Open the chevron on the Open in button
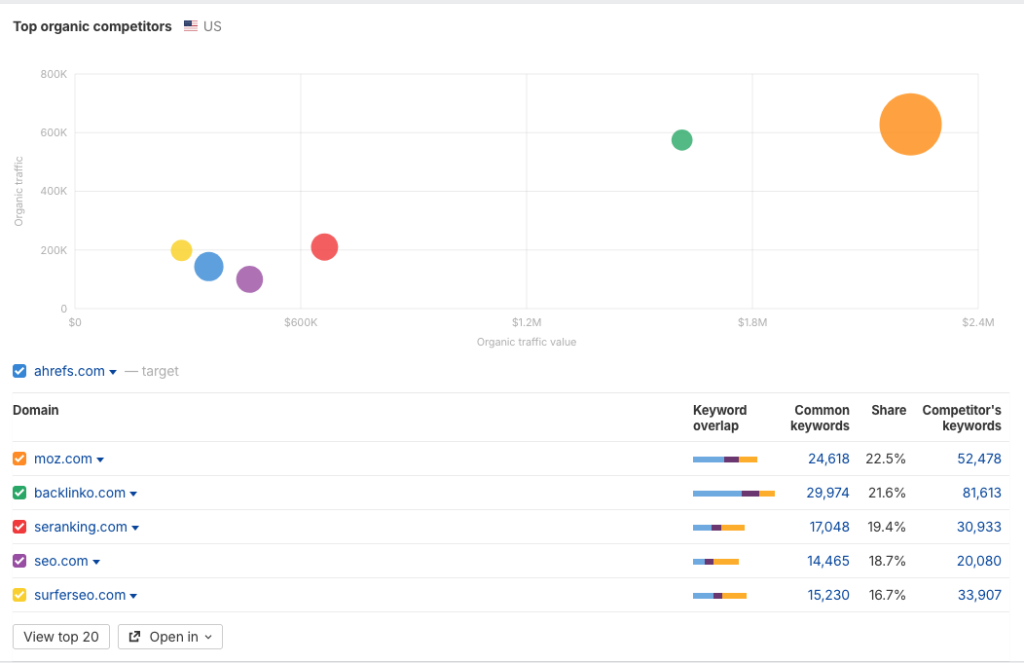This screenshot has height=663, width=1024. click(208, 638)
